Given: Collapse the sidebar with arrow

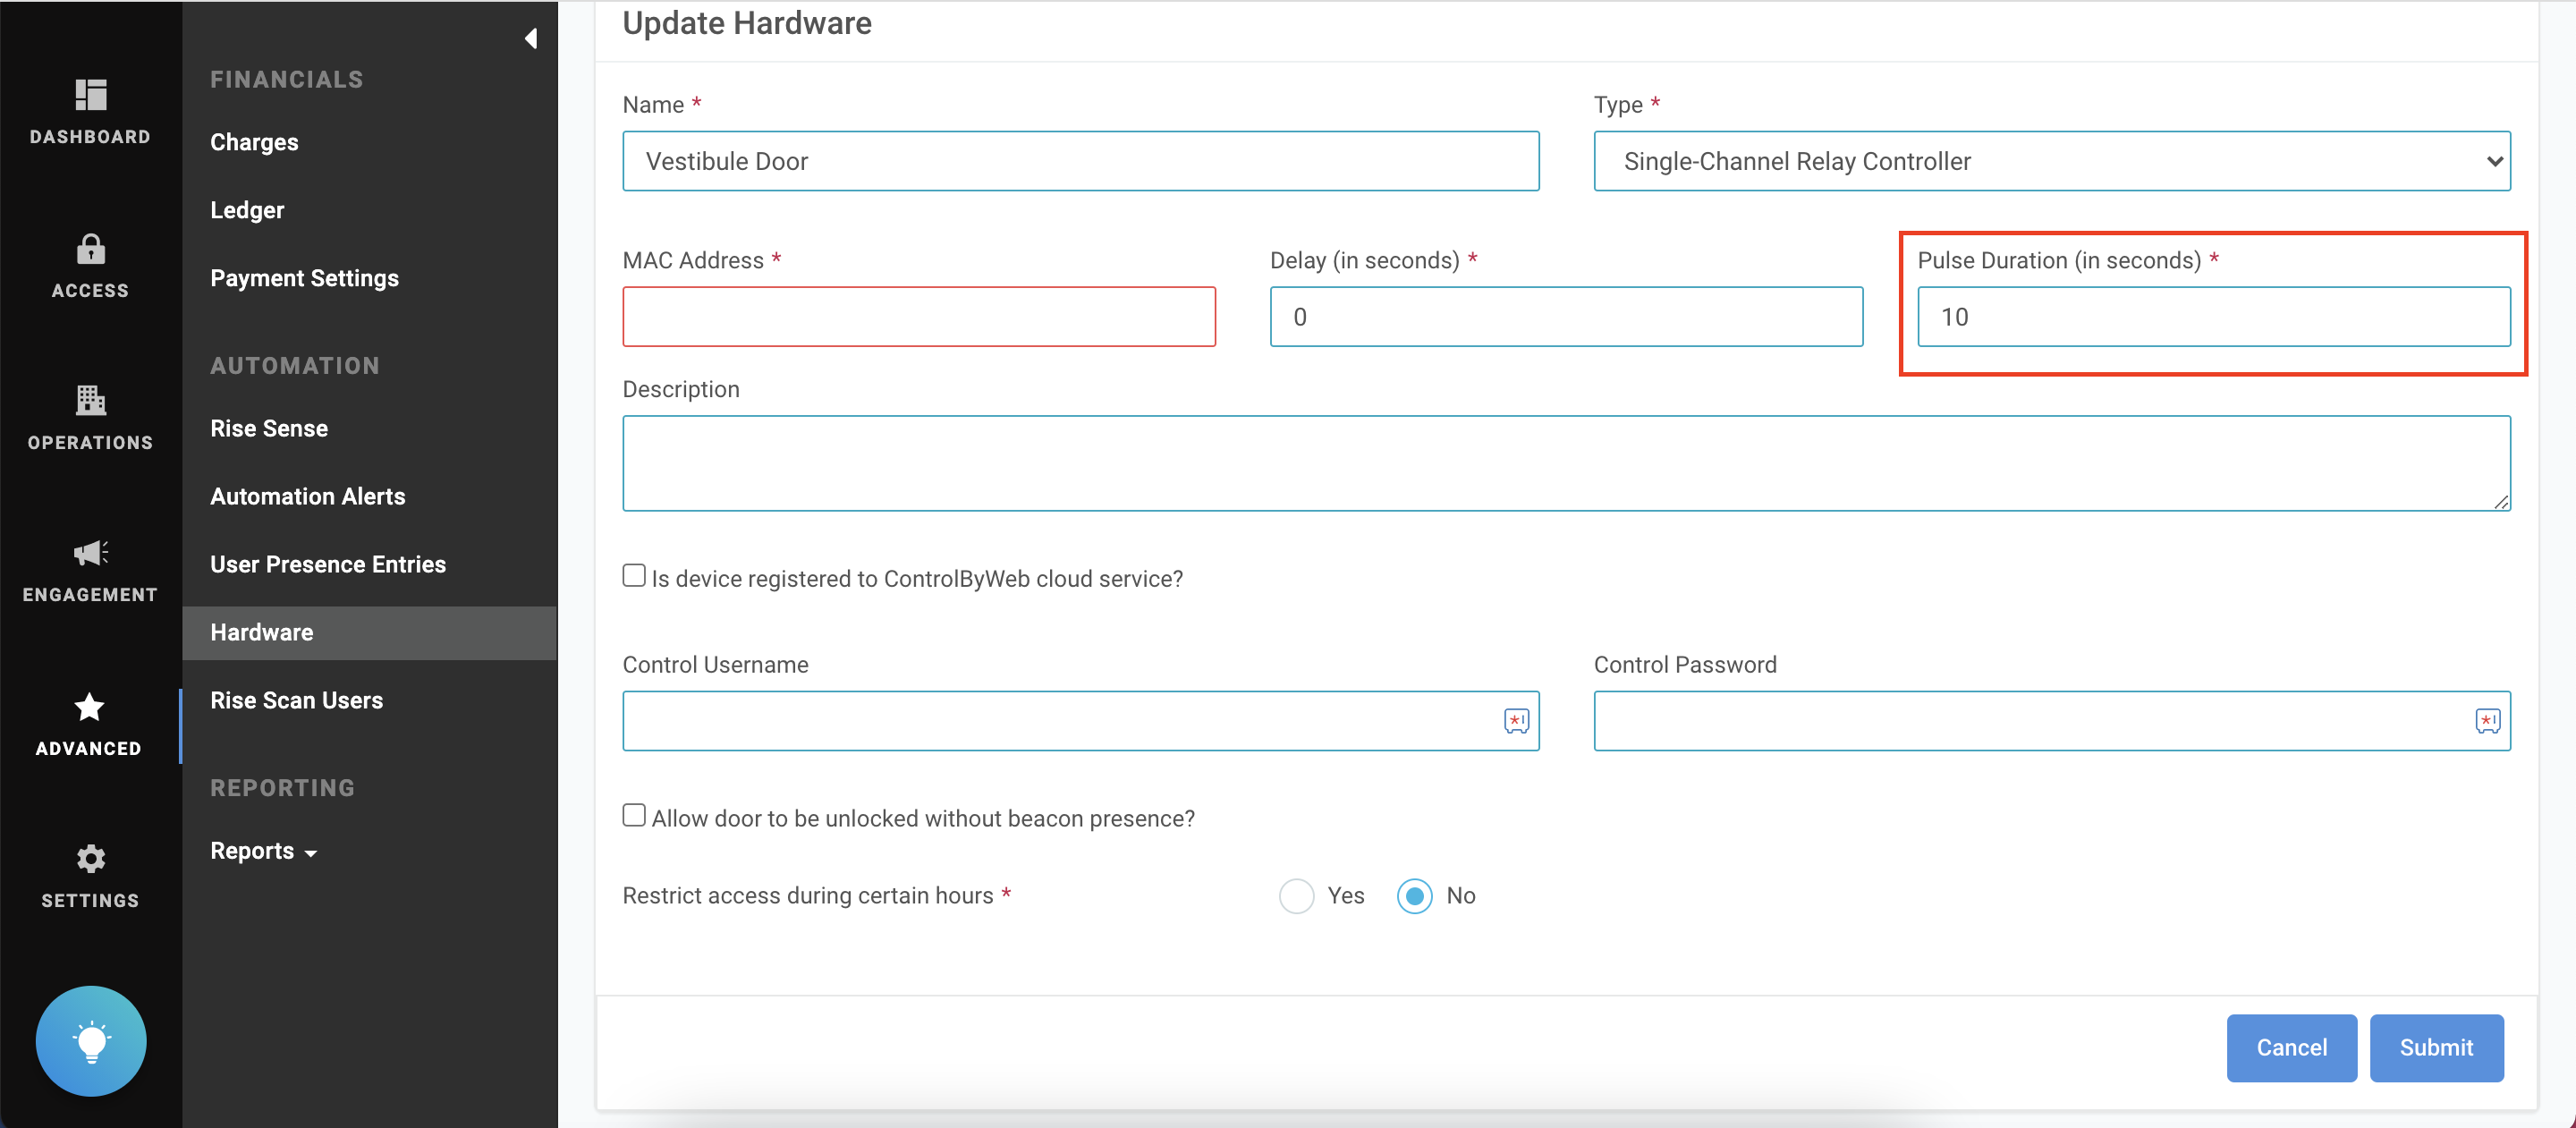Looking at the screenshot, I should coord(531,38).
